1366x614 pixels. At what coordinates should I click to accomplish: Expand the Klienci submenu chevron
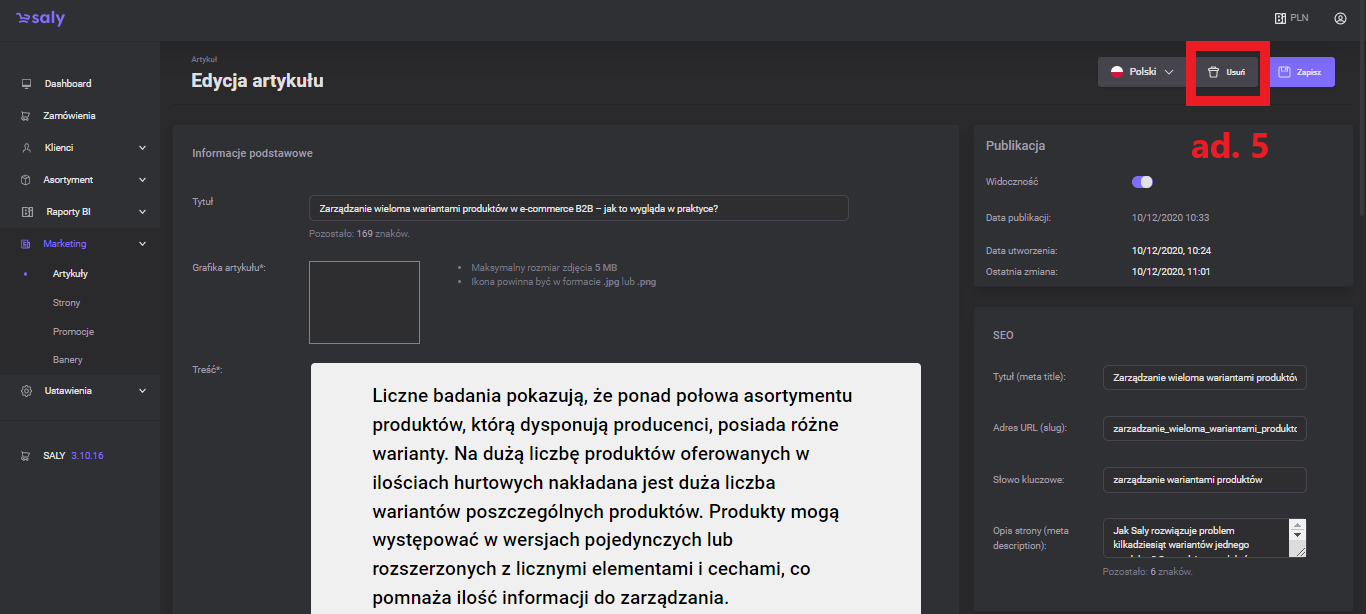pos(142,148)
